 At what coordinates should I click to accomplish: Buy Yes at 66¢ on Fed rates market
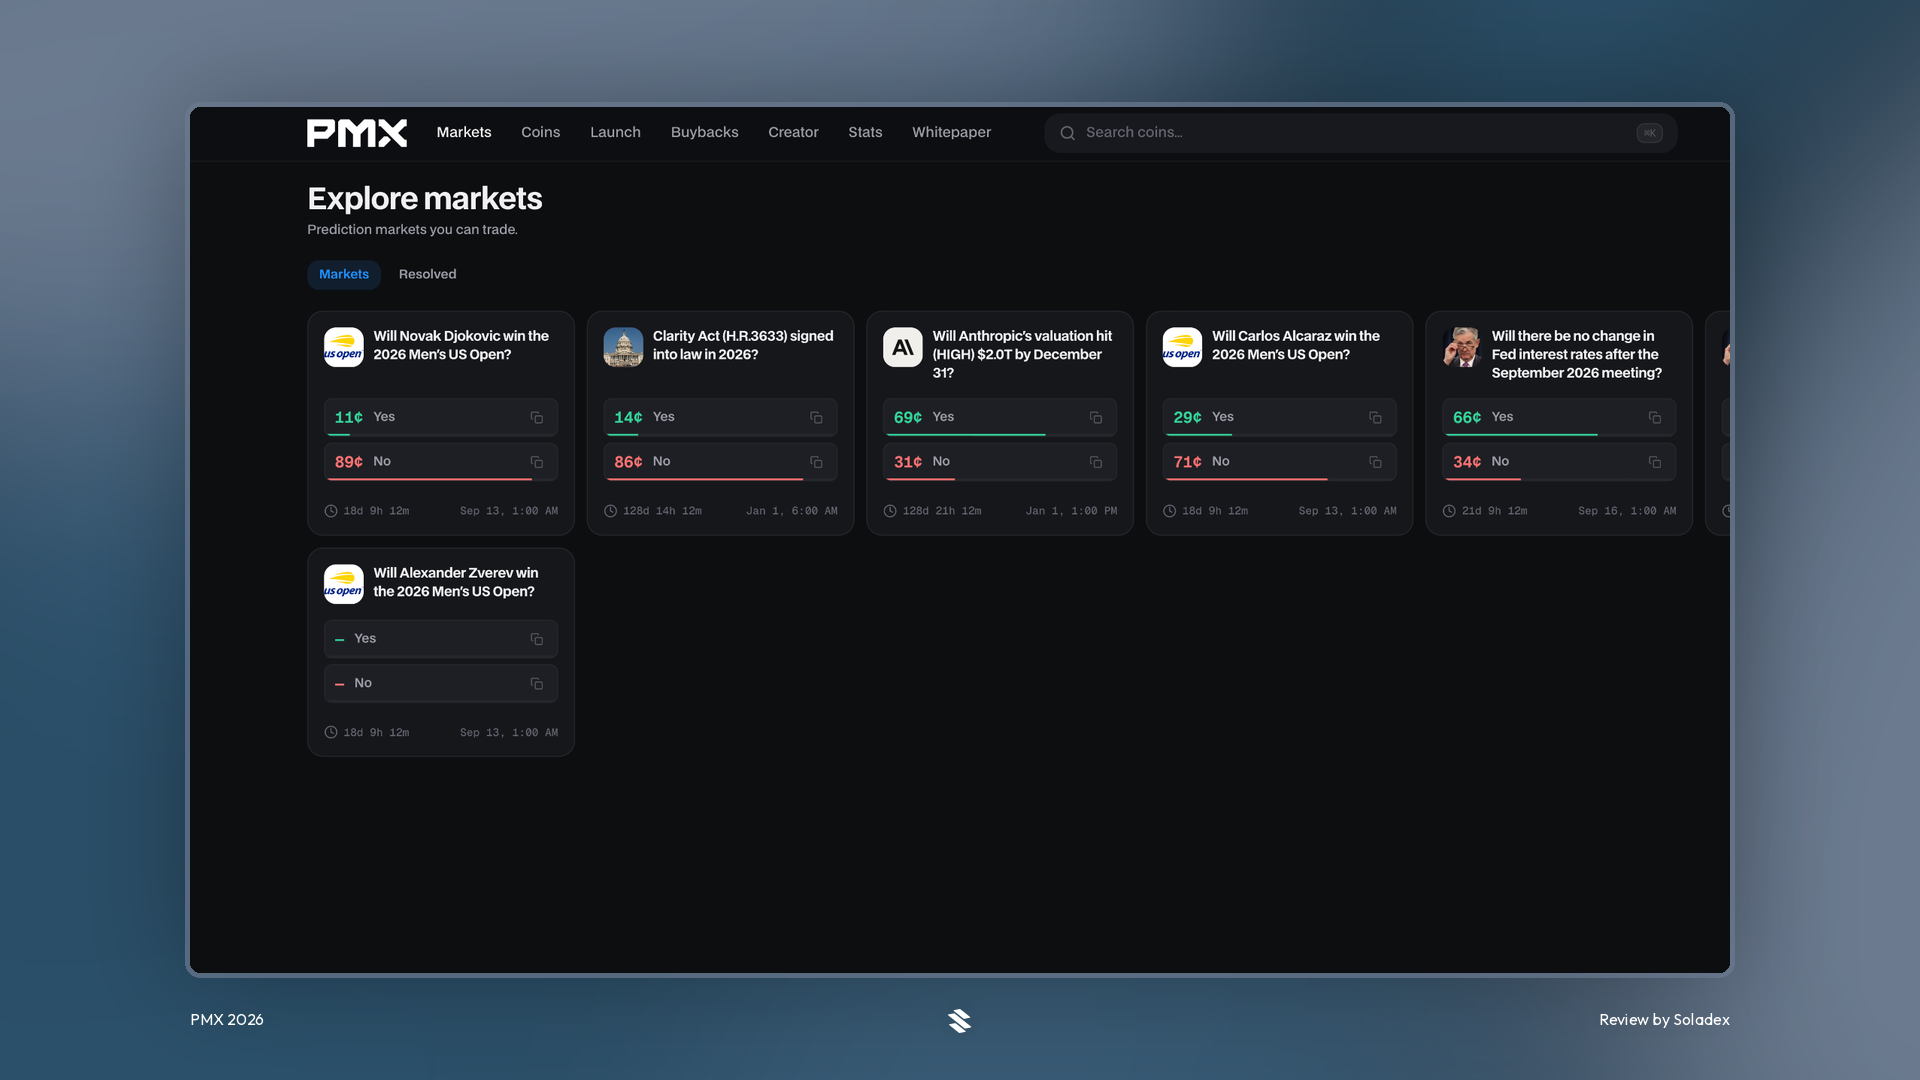point(1559,418)
